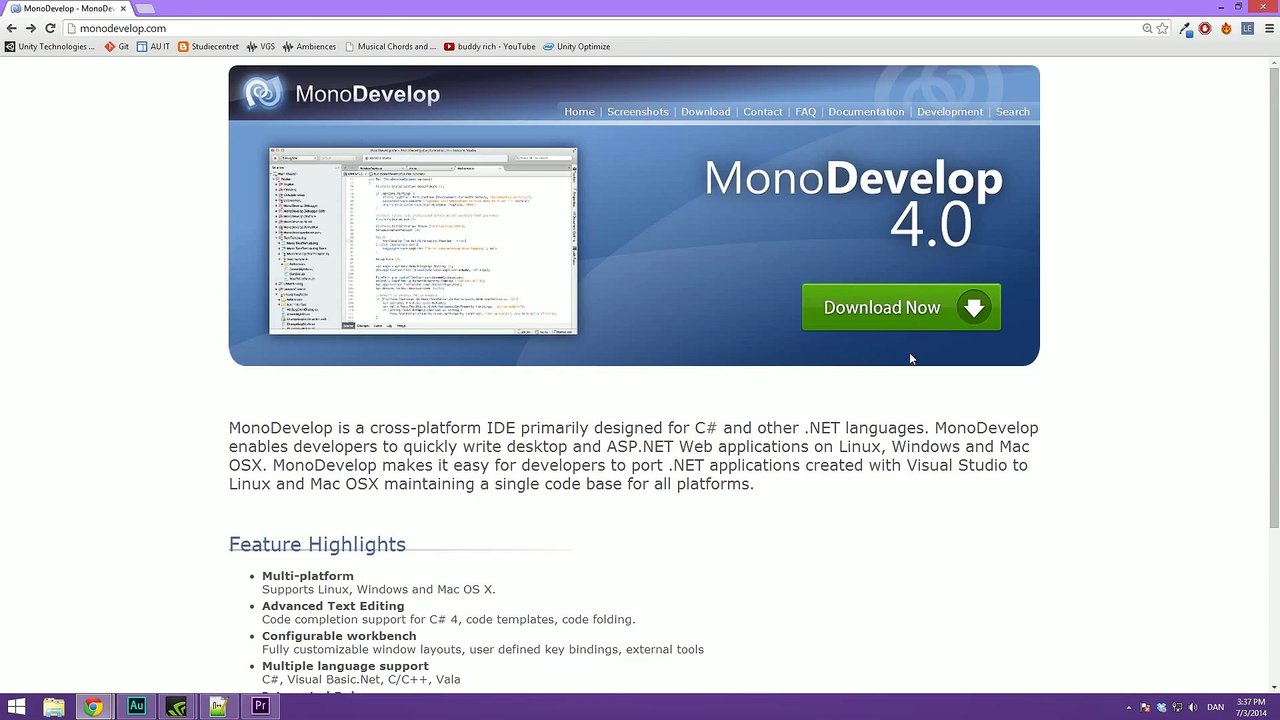Open a new tab next to the MonoDevelop tab
Screen dimensions: 1280x720
(145, 9)
